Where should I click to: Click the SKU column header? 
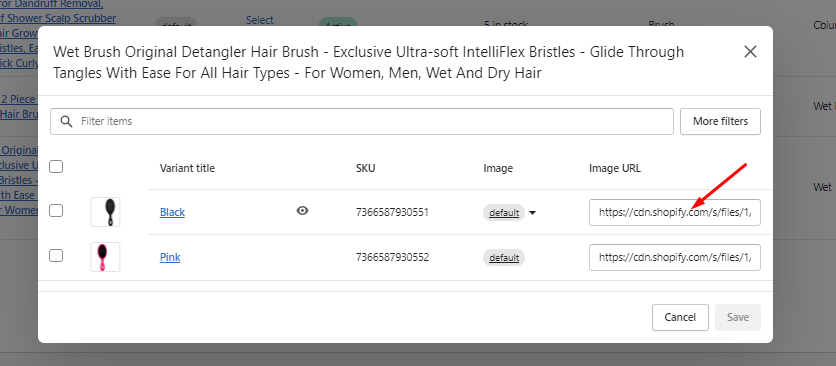click(365, 168)
